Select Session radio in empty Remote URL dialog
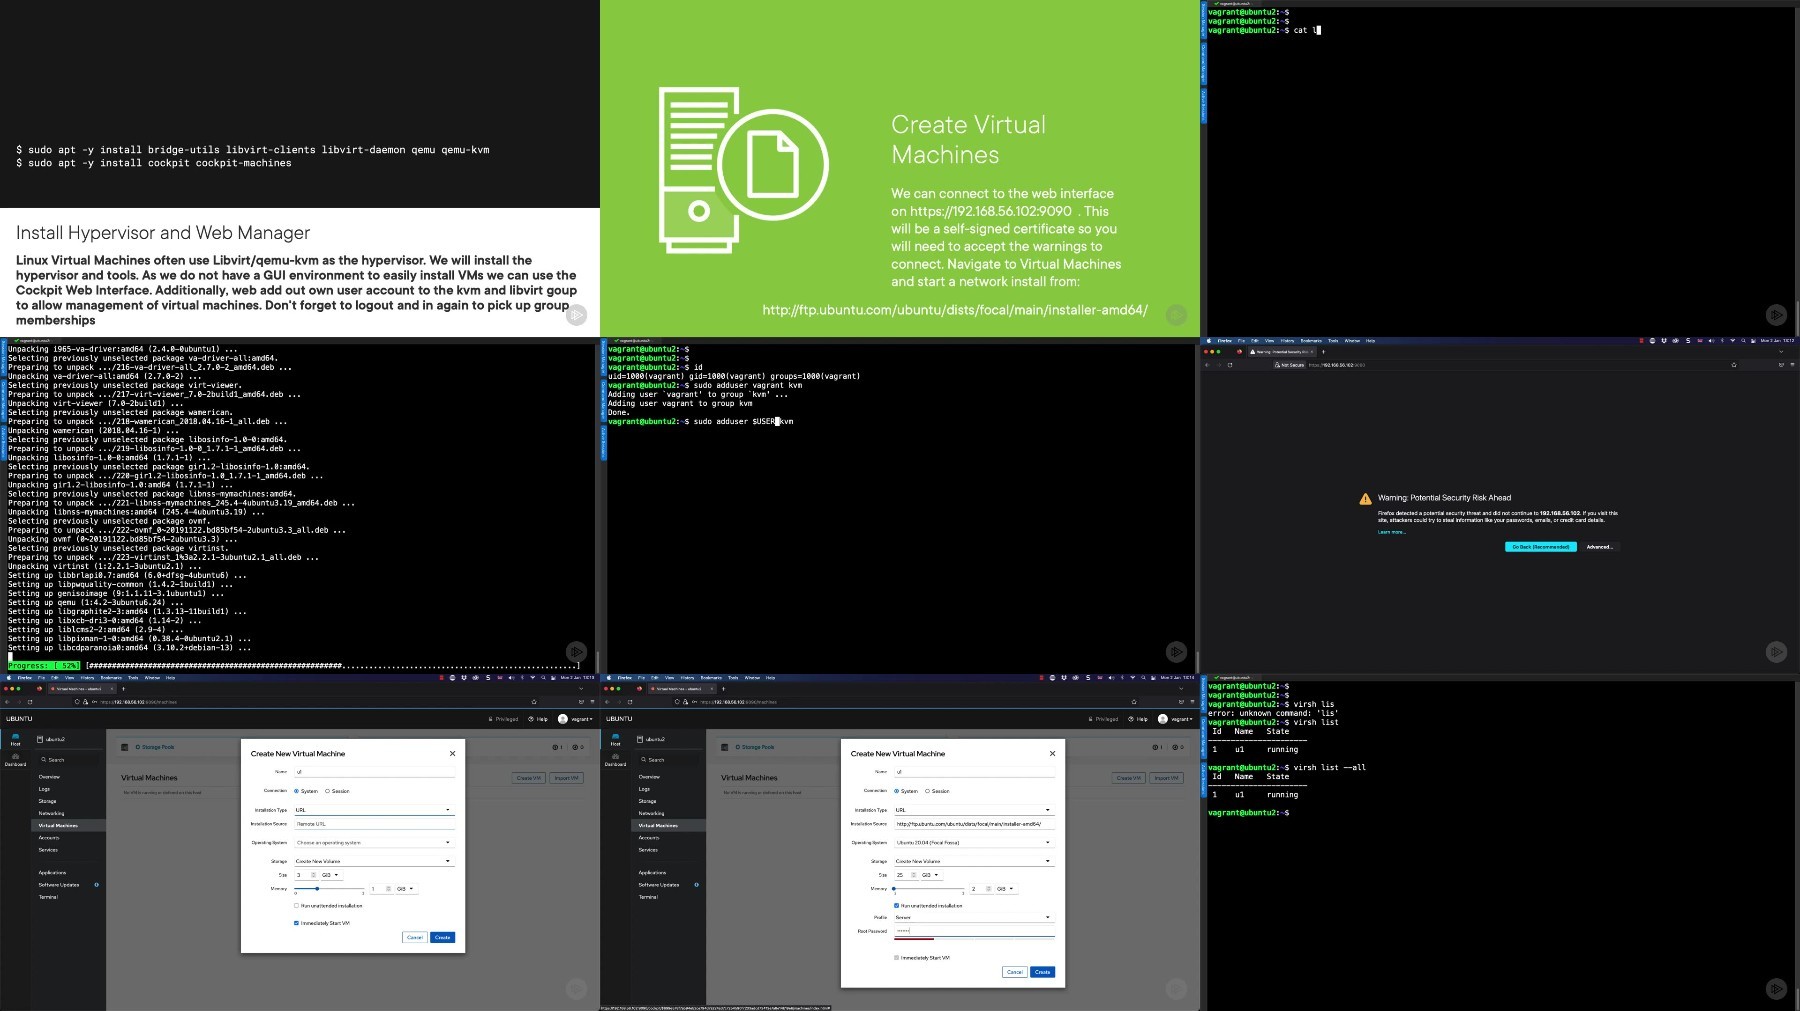This screenshot has height=1011, width=1800. click(x=327, y=791)
